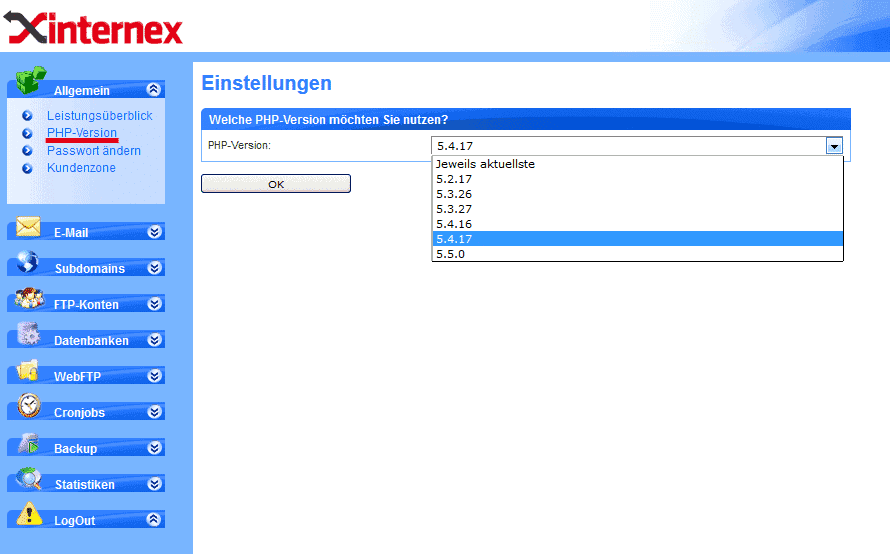
Task: Choose "Jeweils aktuellste" option
Action: click(485, 164)
